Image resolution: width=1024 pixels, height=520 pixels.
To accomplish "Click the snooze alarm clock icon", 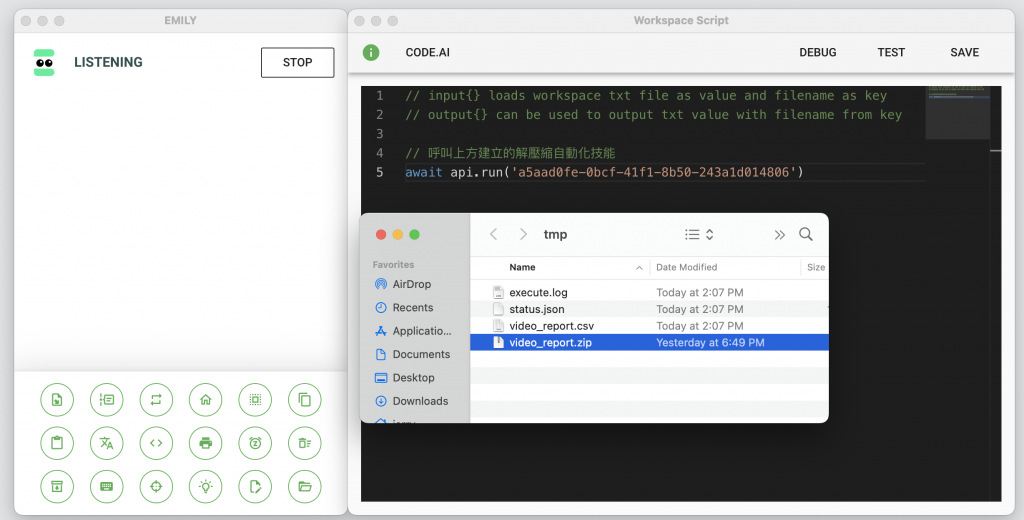I will pyautogui.click(x=255, y=443).
